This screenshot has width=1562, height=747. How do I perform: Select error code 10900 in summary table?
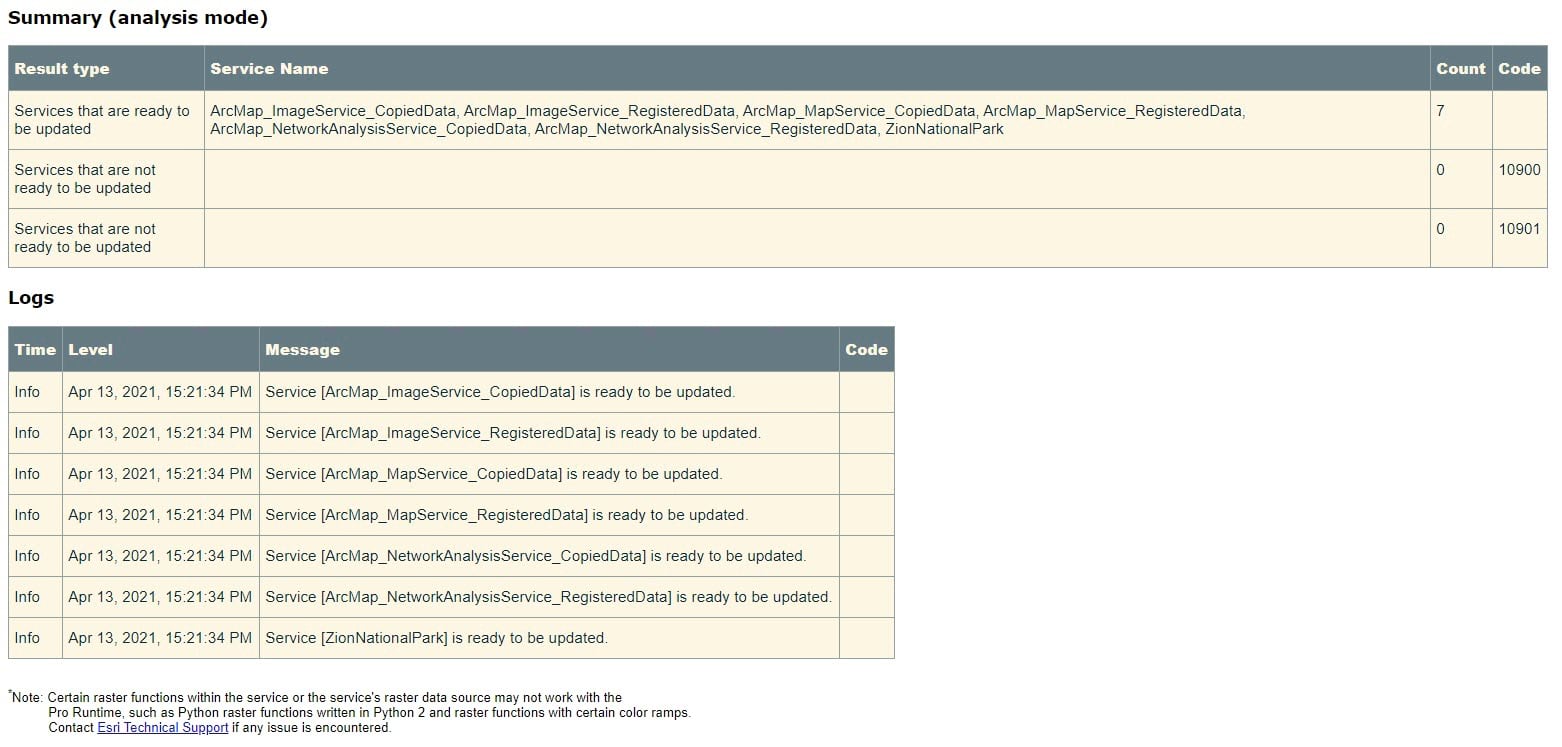pyautogui.click(x=1519, y=170)
